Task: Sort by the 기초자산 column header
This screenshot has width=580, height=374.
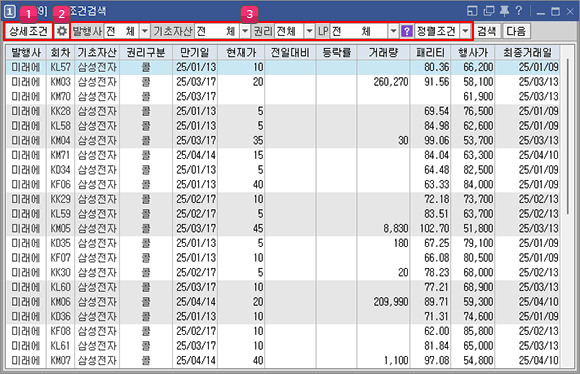Action: (97, 53)
